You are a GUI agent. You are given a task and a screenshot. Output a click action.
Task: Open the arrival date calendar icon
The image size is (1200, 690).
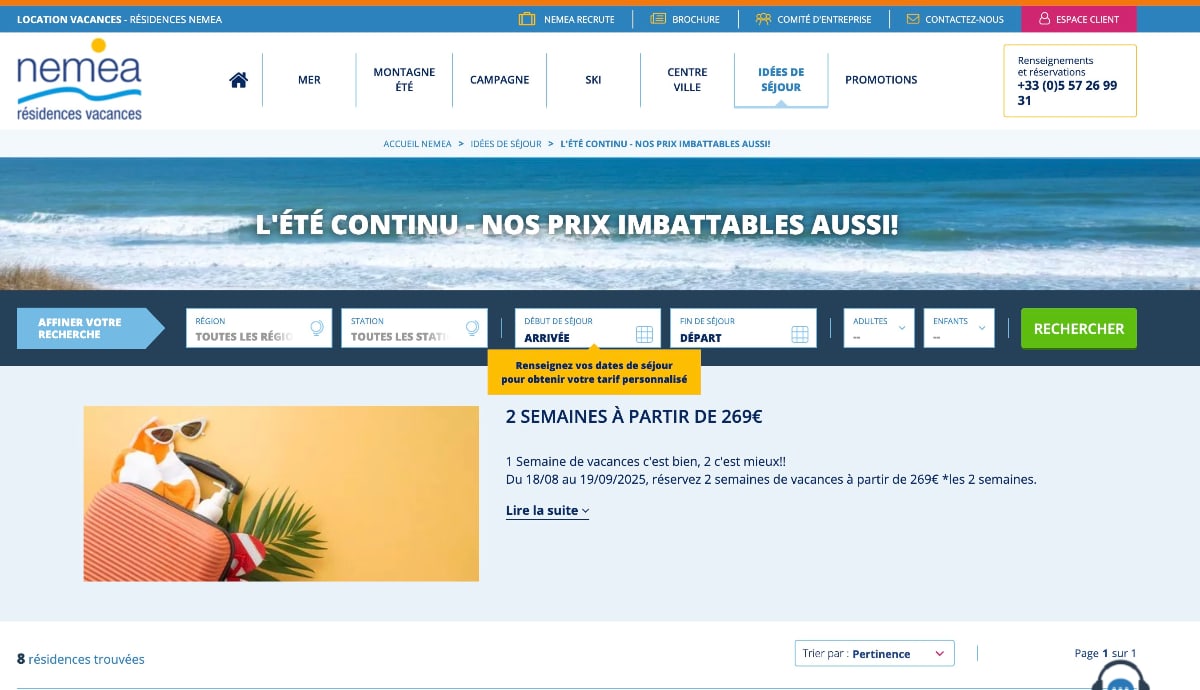pyautogui.click(x=644, y=334)
